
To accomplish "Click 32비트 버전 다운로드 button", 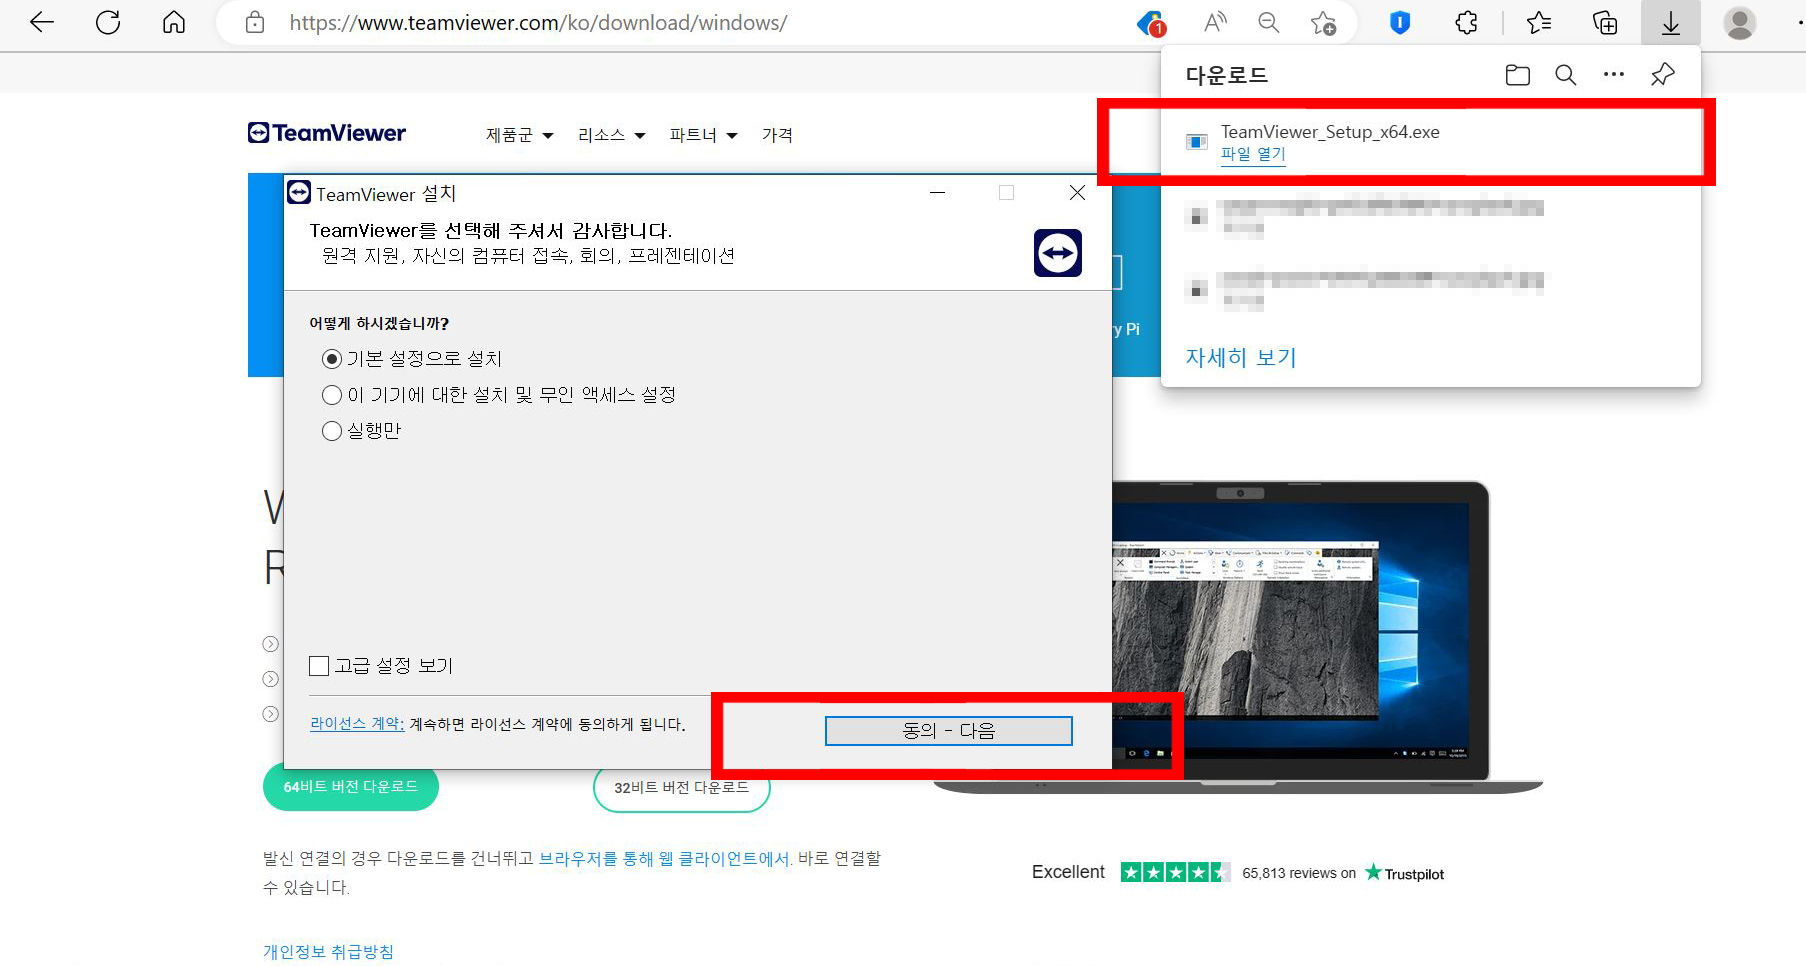I will tap(682, 788).
